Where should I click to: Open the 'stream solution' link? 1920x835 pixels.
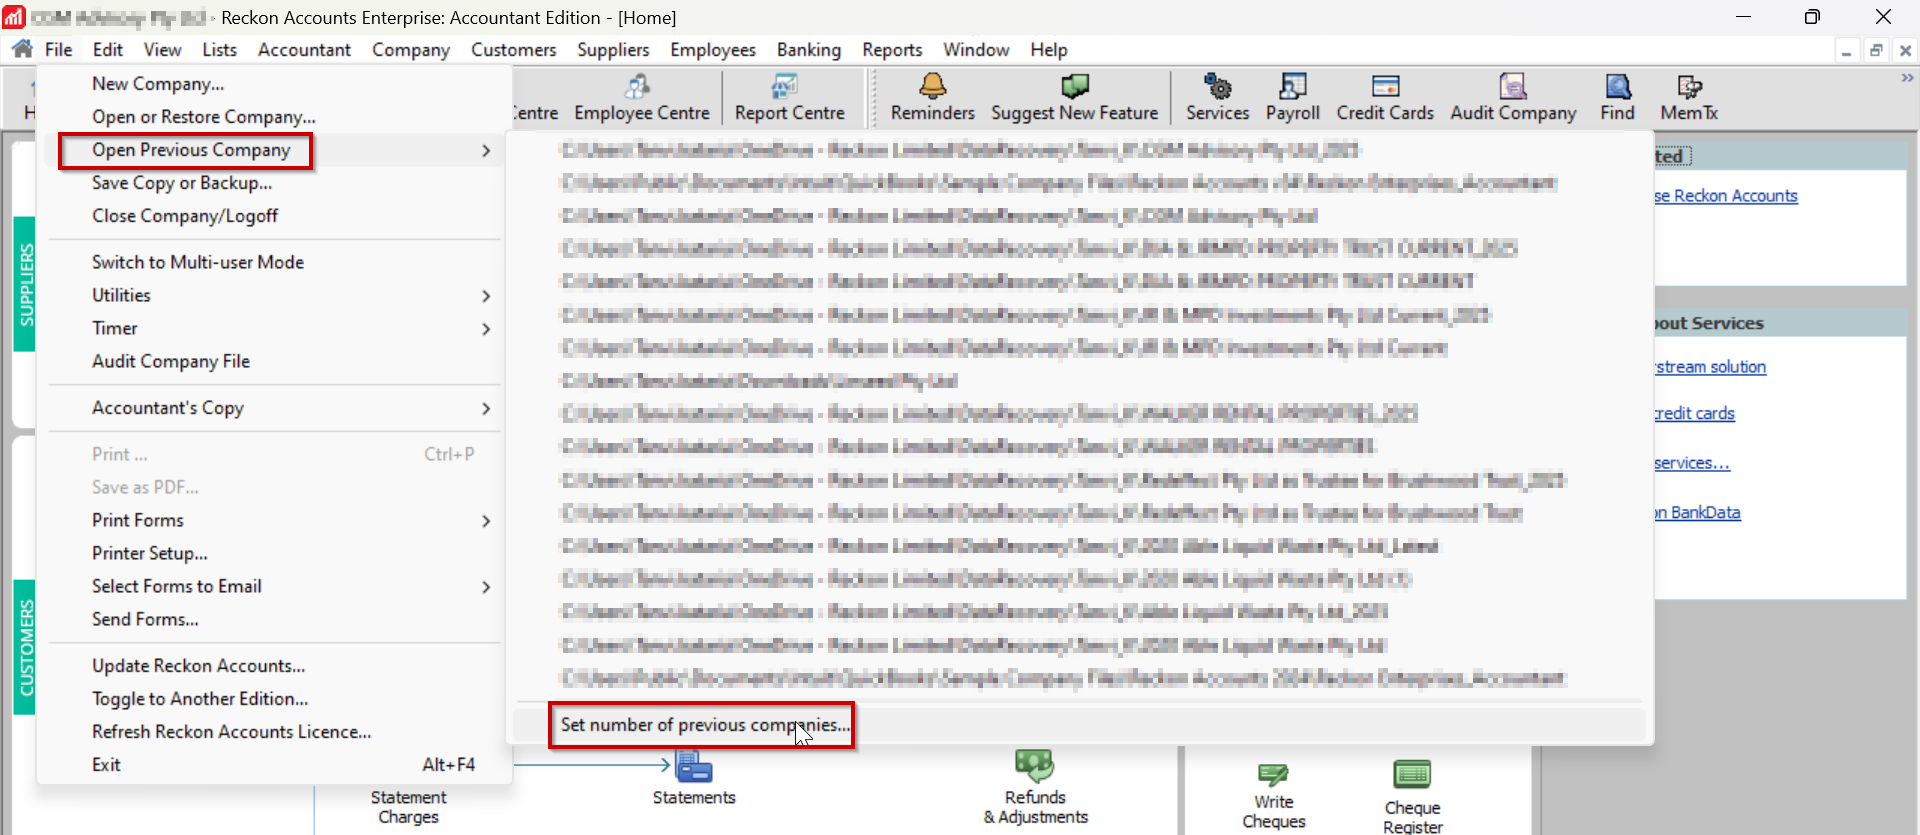pyautogui.click(x=1711, y=367)
